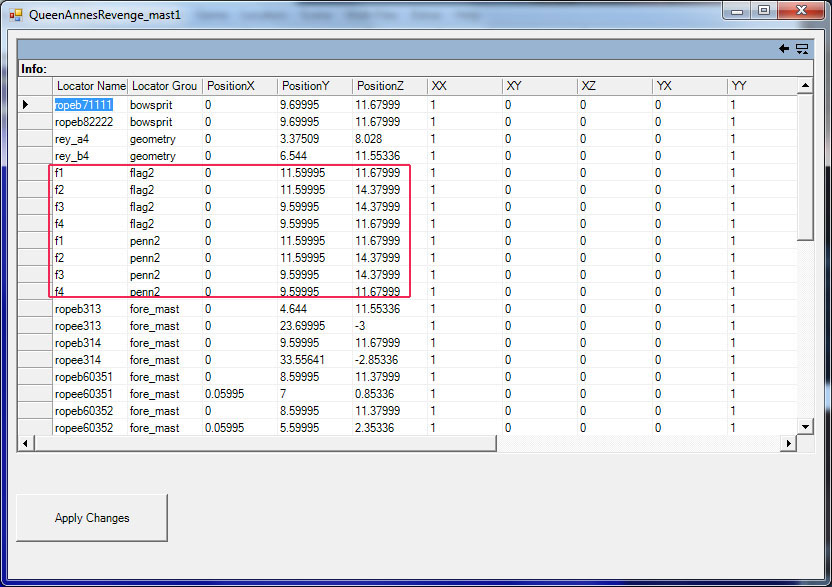Click the geometry group cell for rey_a4
The width and height of the screenshot is (832, 587).
164,139
